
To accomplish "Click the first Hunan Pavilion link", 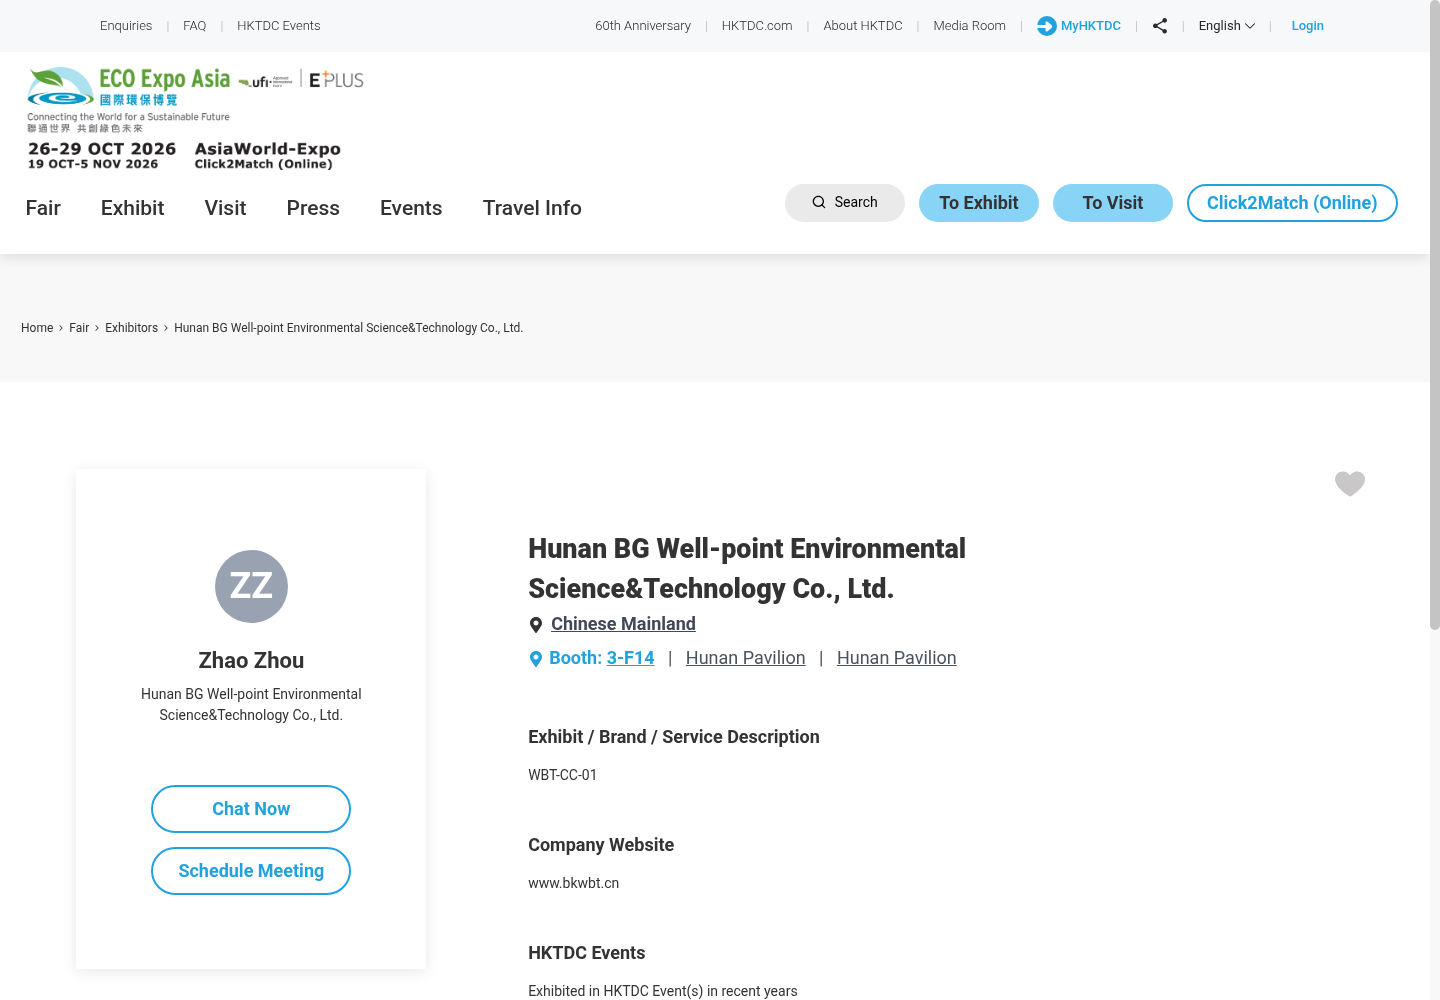I will coord(746,658).
